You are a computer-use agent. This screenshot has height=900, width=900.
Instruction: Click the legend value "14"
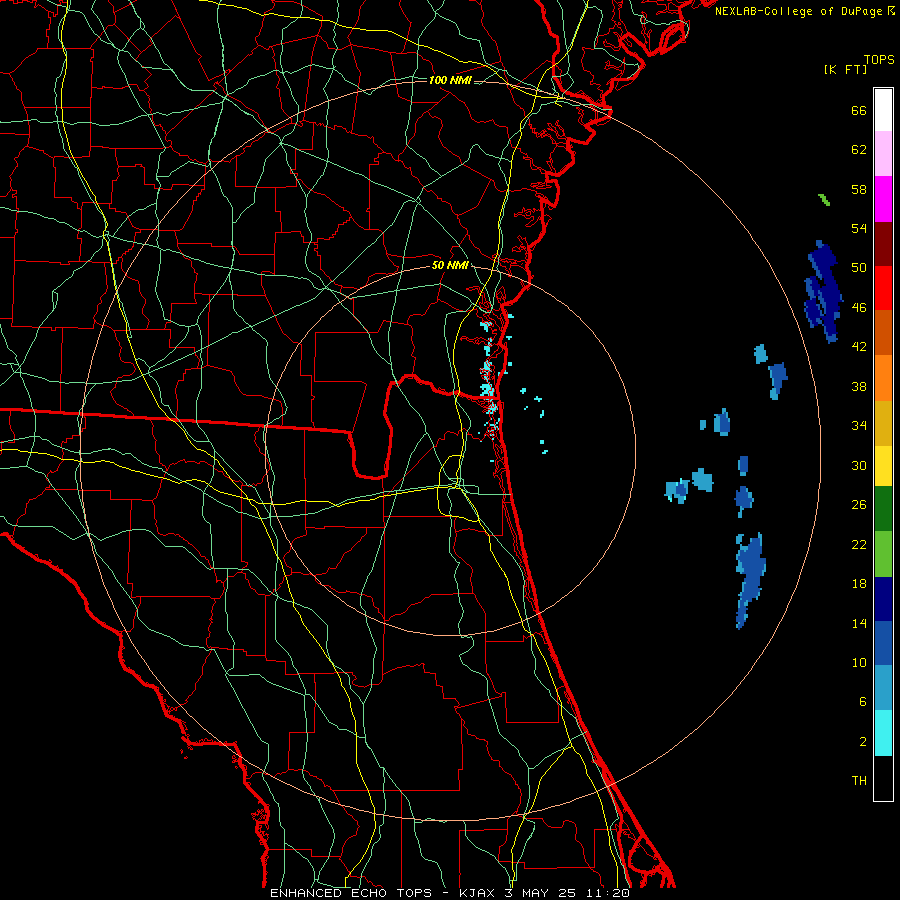pyautogui.click(x=859, y=623)
